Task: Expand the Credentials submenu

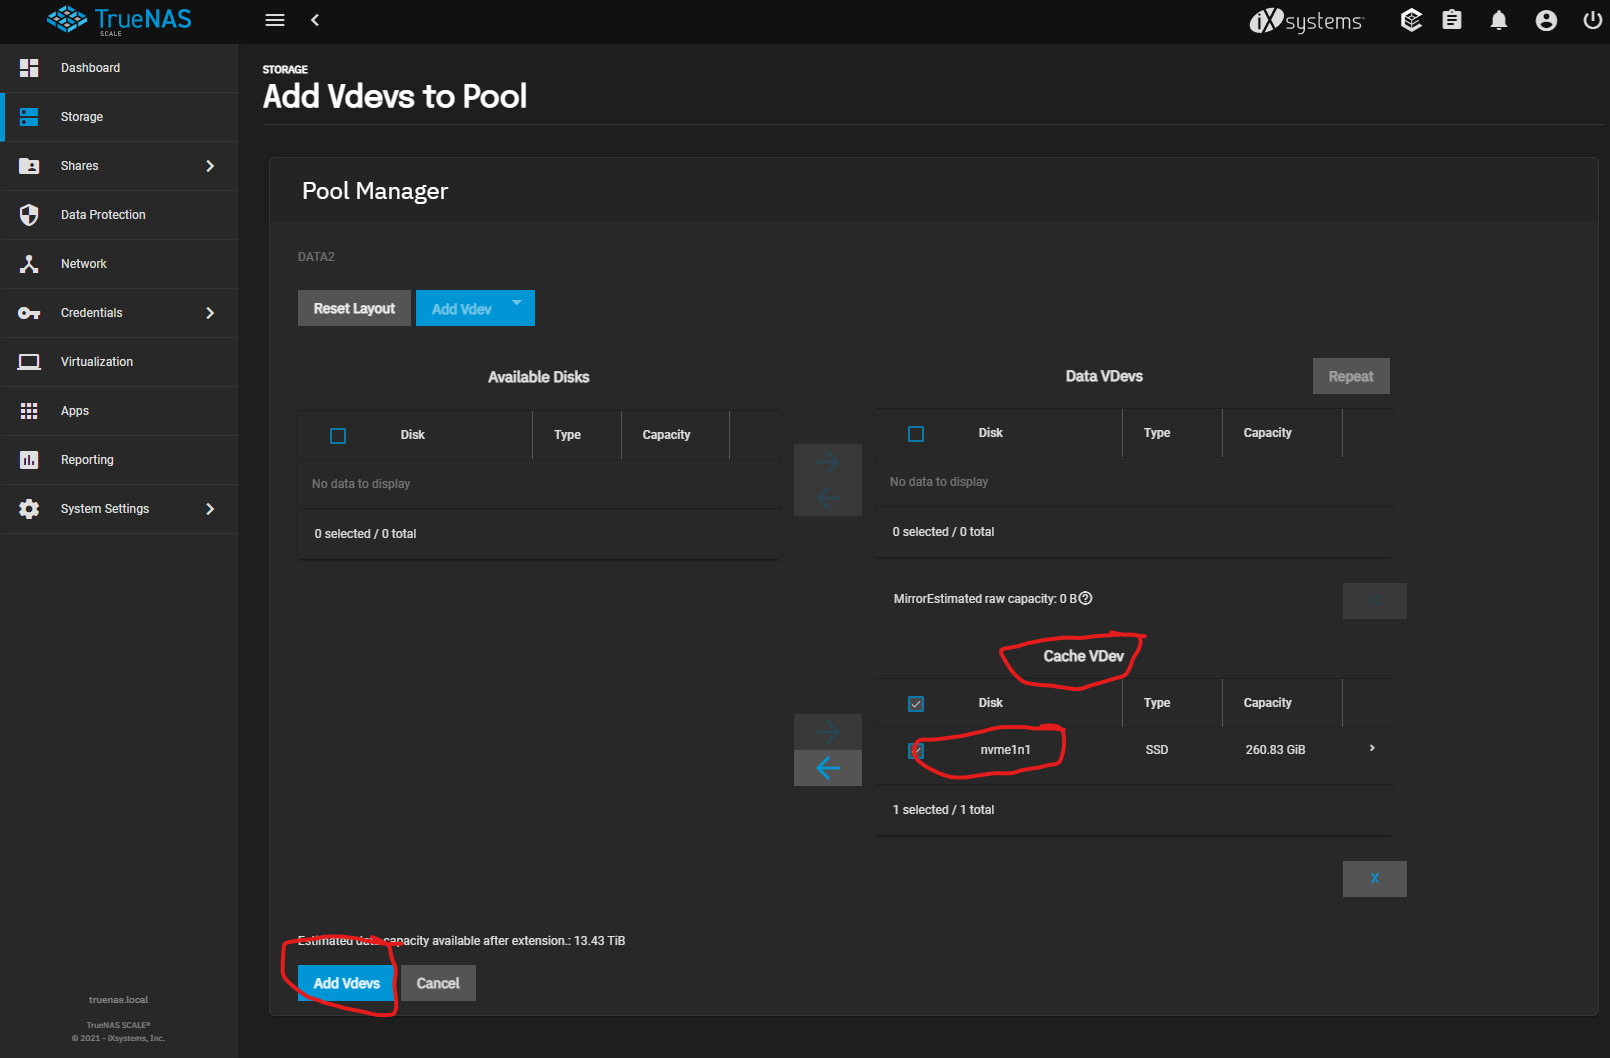Action: click(x=210, y=313)
